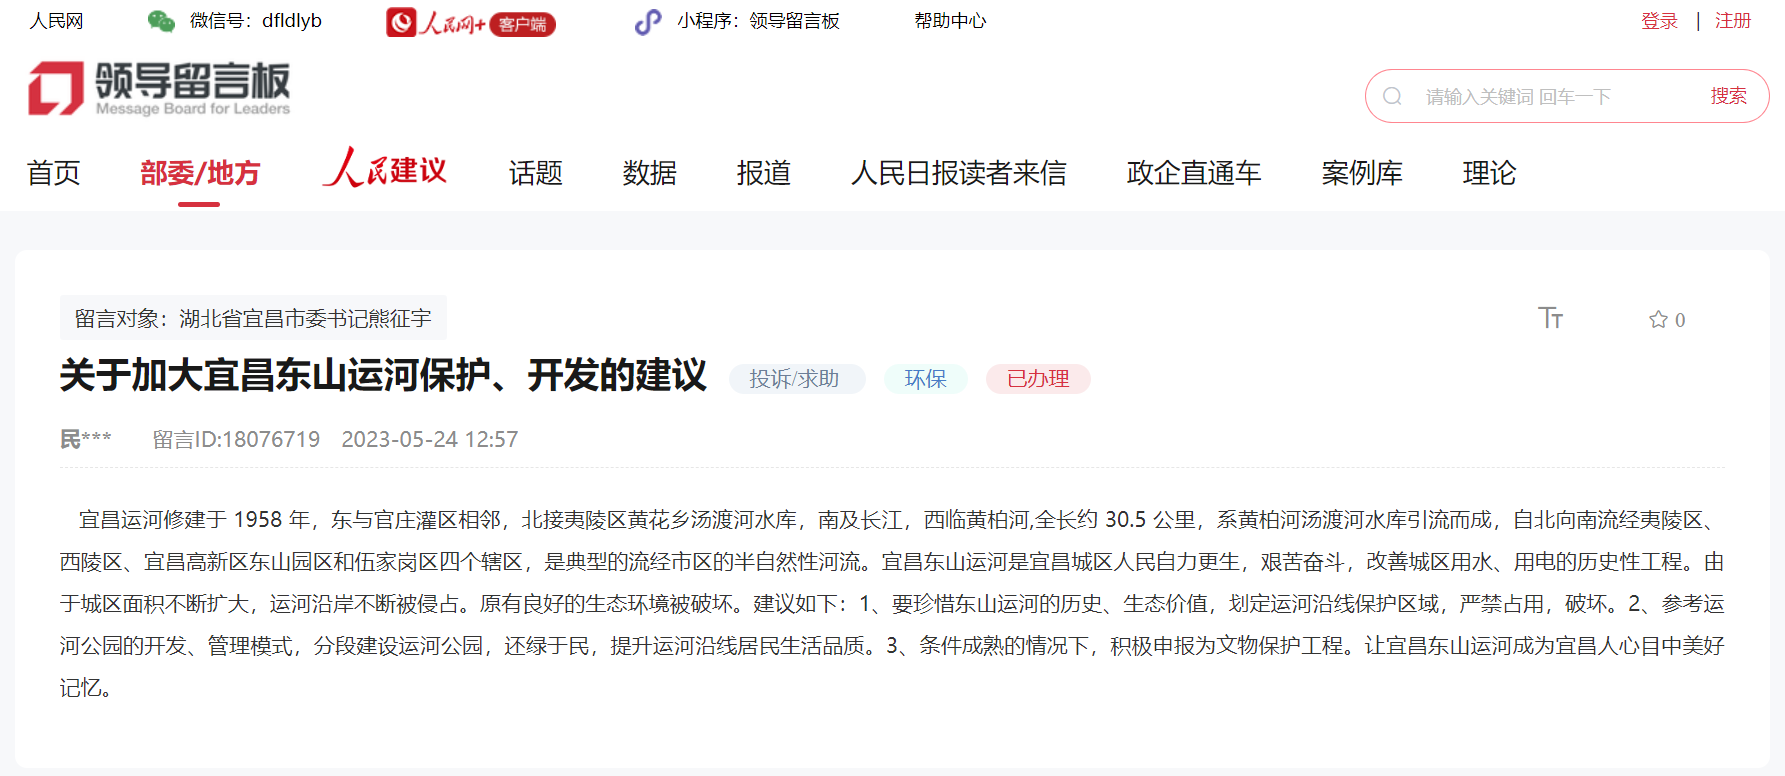The height and width of the screenshot is (776, 1785).
Task: Click the timestamp 2023-05-24 12:57
Action: 430,439
